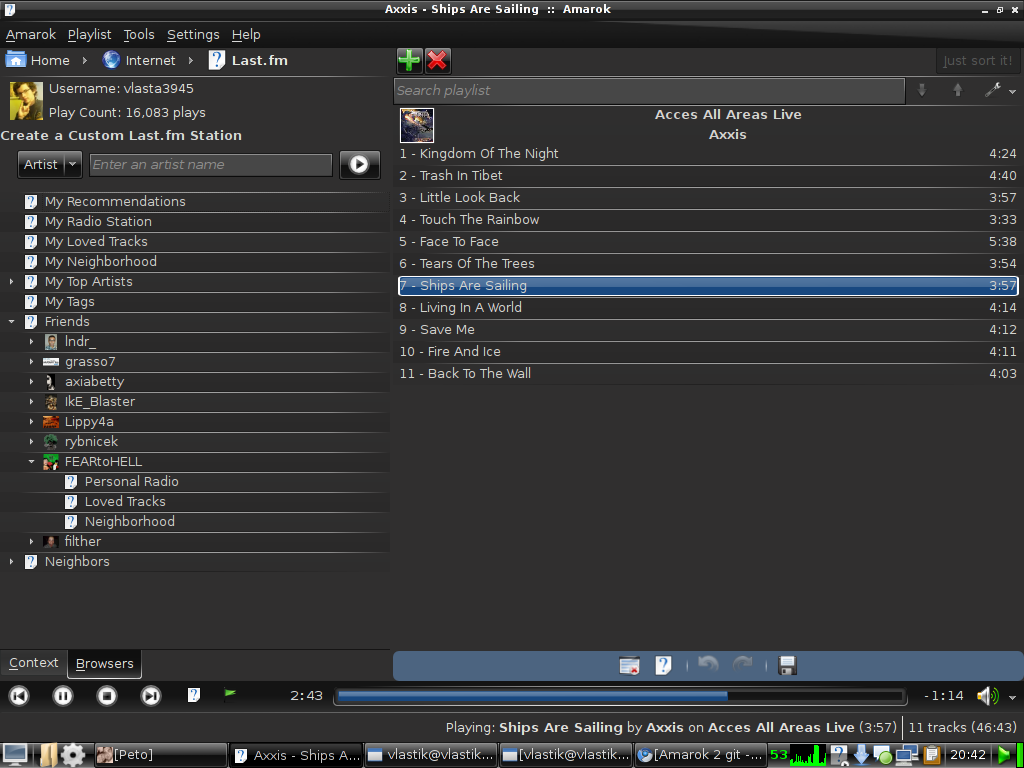Stop playback
The image size is (1024, 768).
106,696
